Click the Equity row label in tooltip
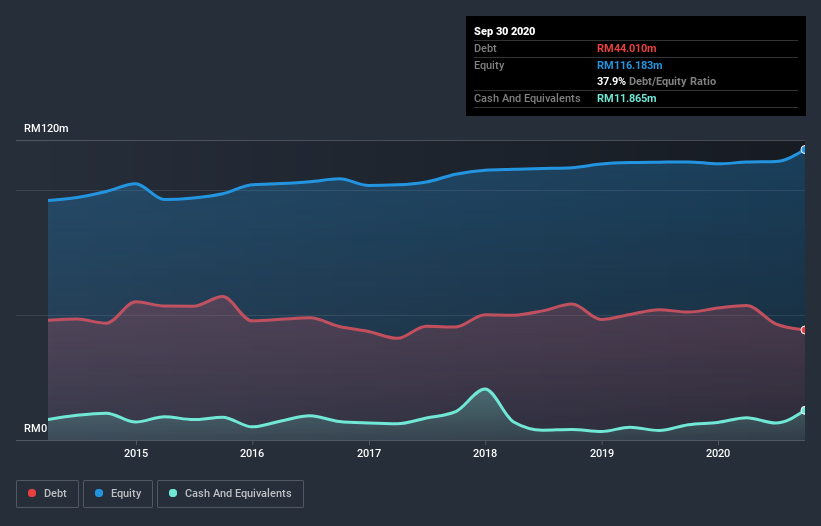The width and height of the screenshot is (821, 526). coord(489,65)
